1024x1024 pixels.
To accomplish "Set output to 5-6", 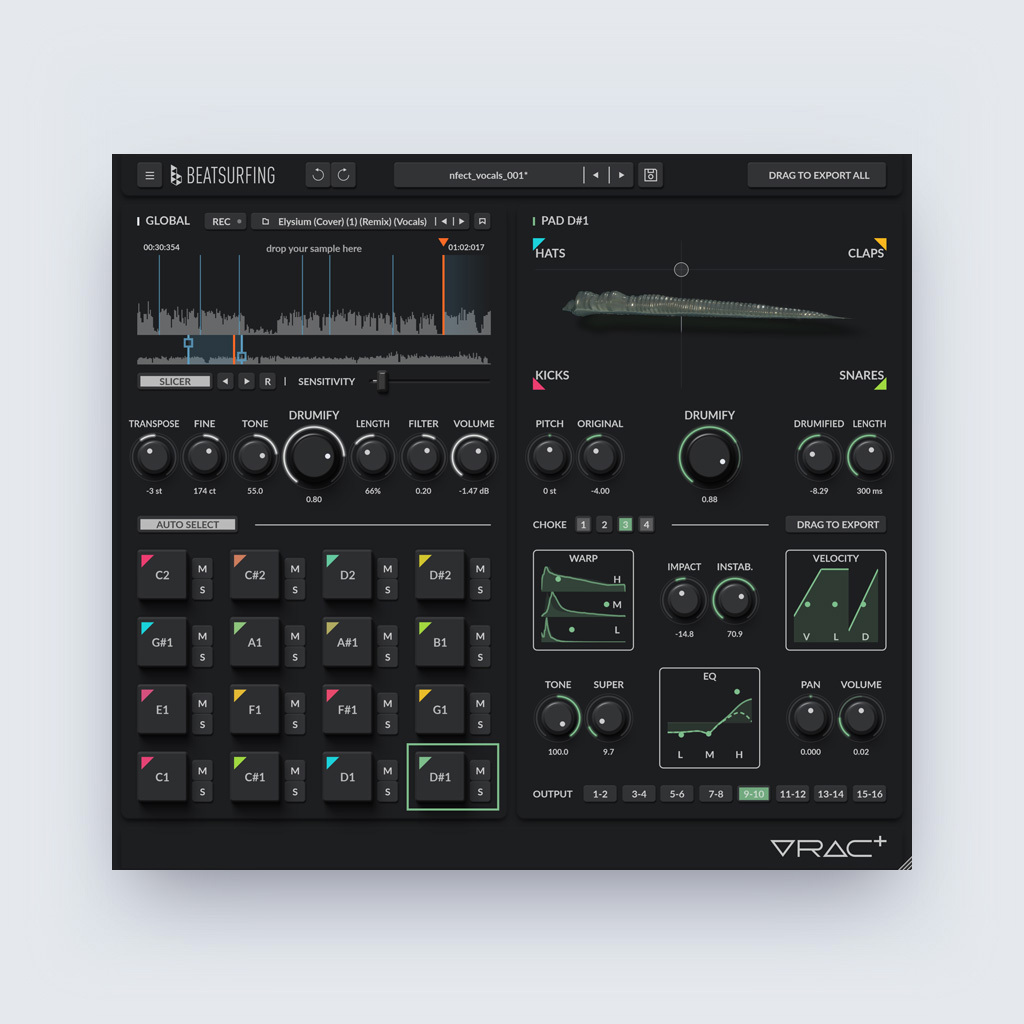I will coord(677,794).
